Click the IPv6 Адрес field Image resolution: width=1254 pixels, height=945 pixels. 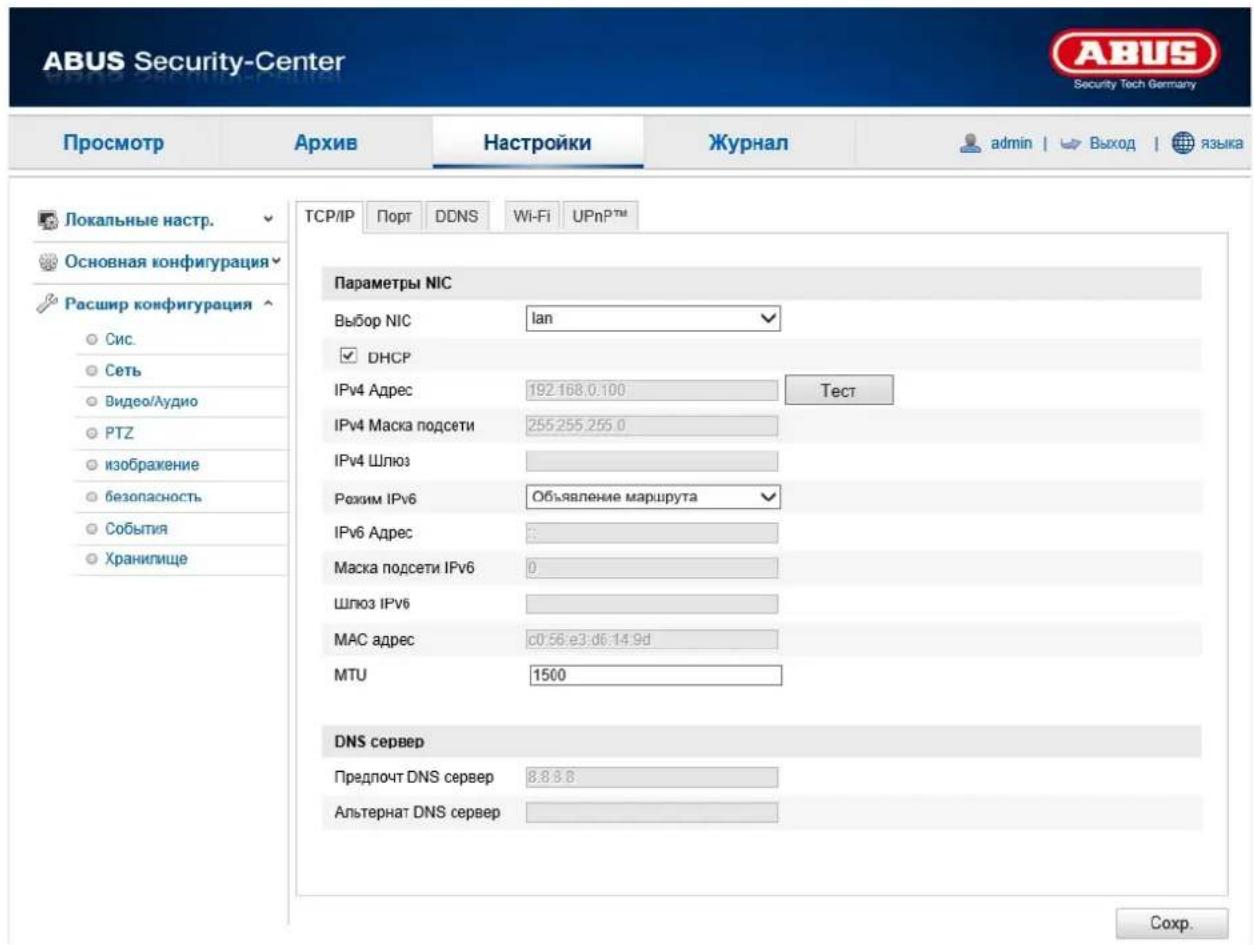[x=652, y=533]
